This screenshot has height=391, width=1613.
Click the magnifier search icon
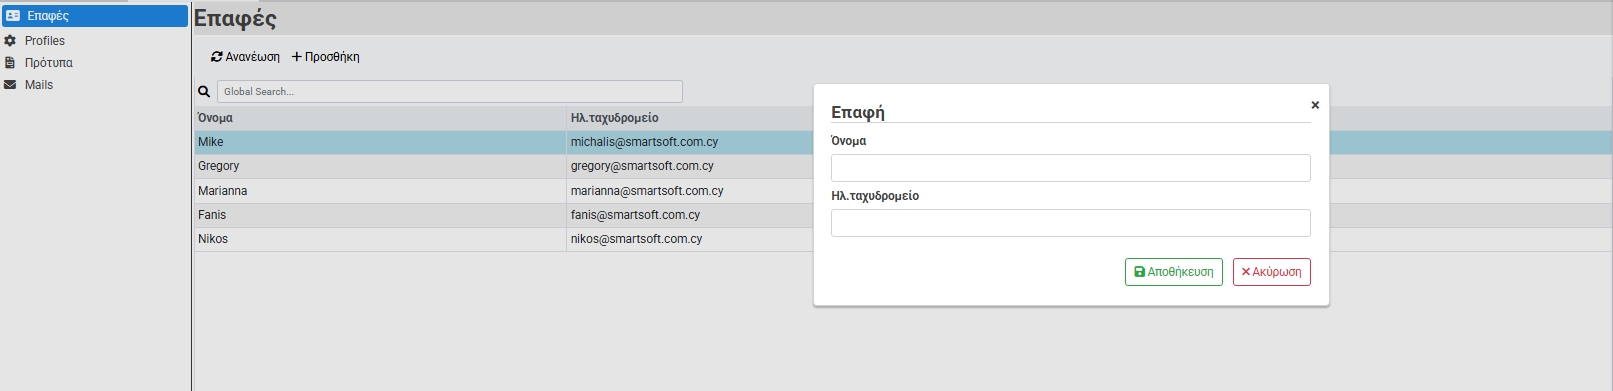204,92
